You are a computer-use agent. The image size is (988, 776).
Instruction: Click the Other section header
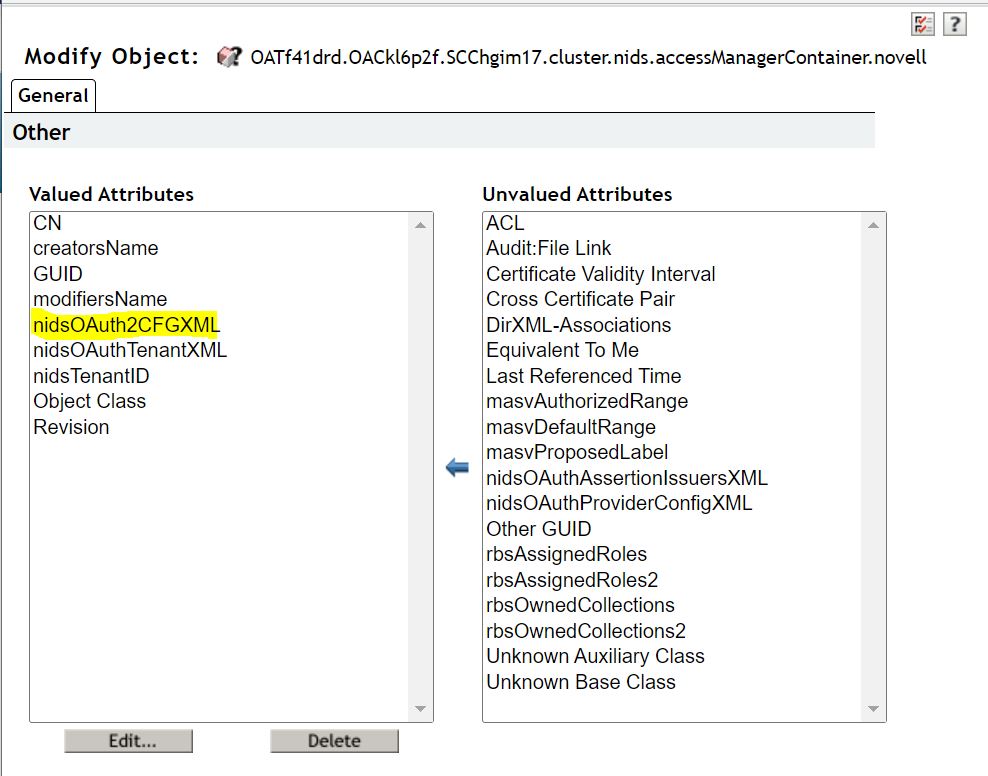[x=40, y=131]
